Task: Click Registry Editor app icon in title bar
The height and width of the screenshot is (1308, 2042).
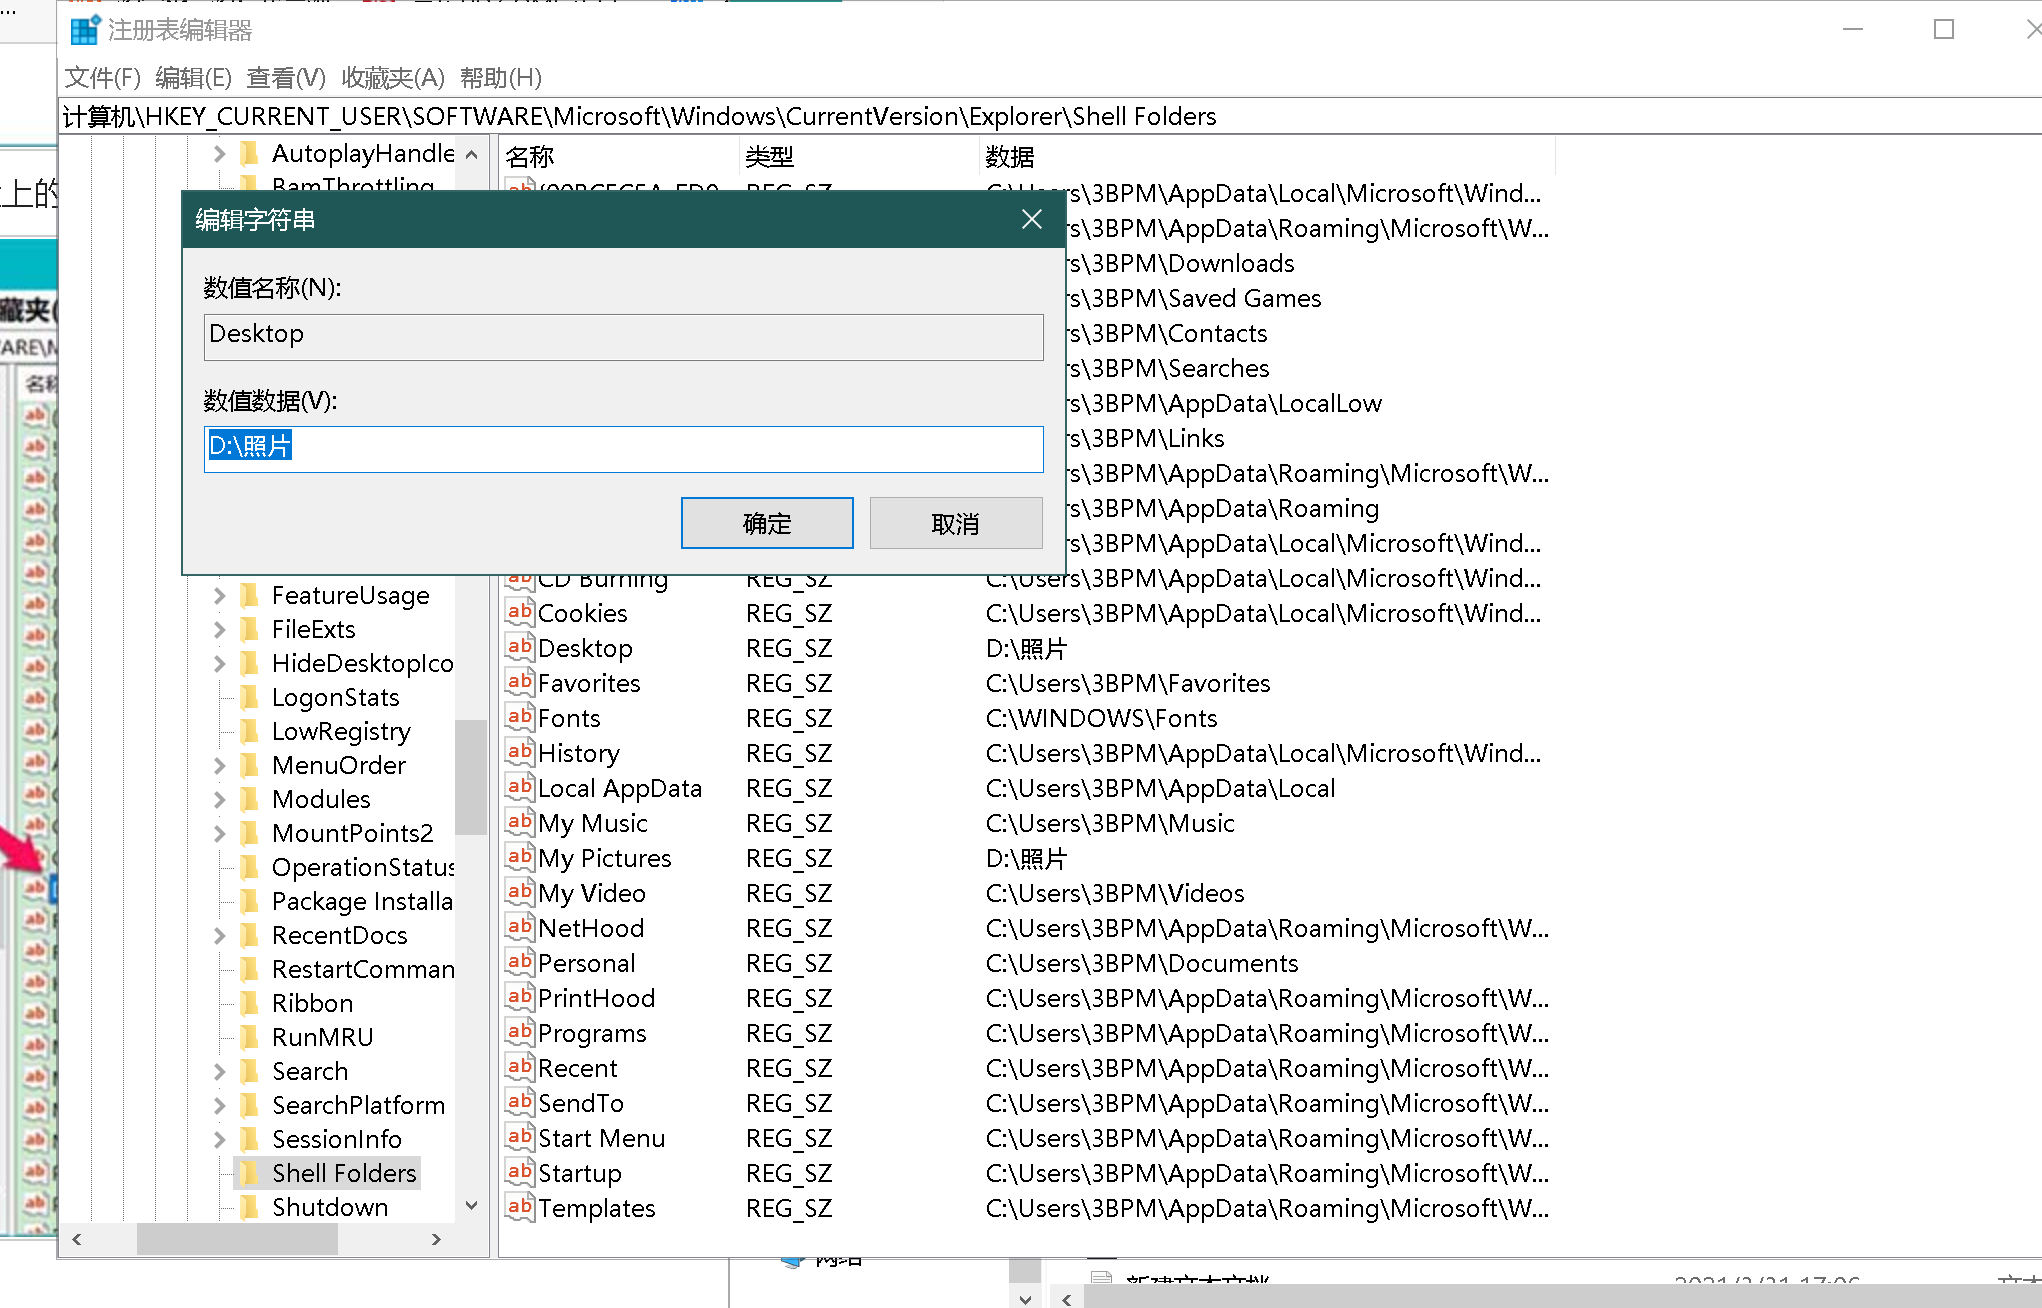Action: click(85, 30)
